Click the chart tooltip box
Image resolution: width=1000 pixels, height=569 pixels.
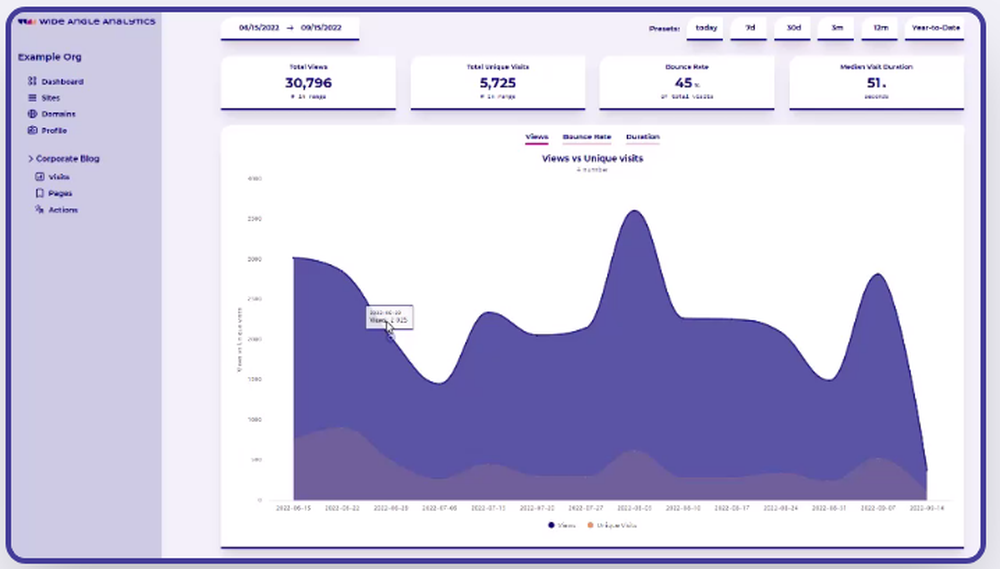[390, 317]
